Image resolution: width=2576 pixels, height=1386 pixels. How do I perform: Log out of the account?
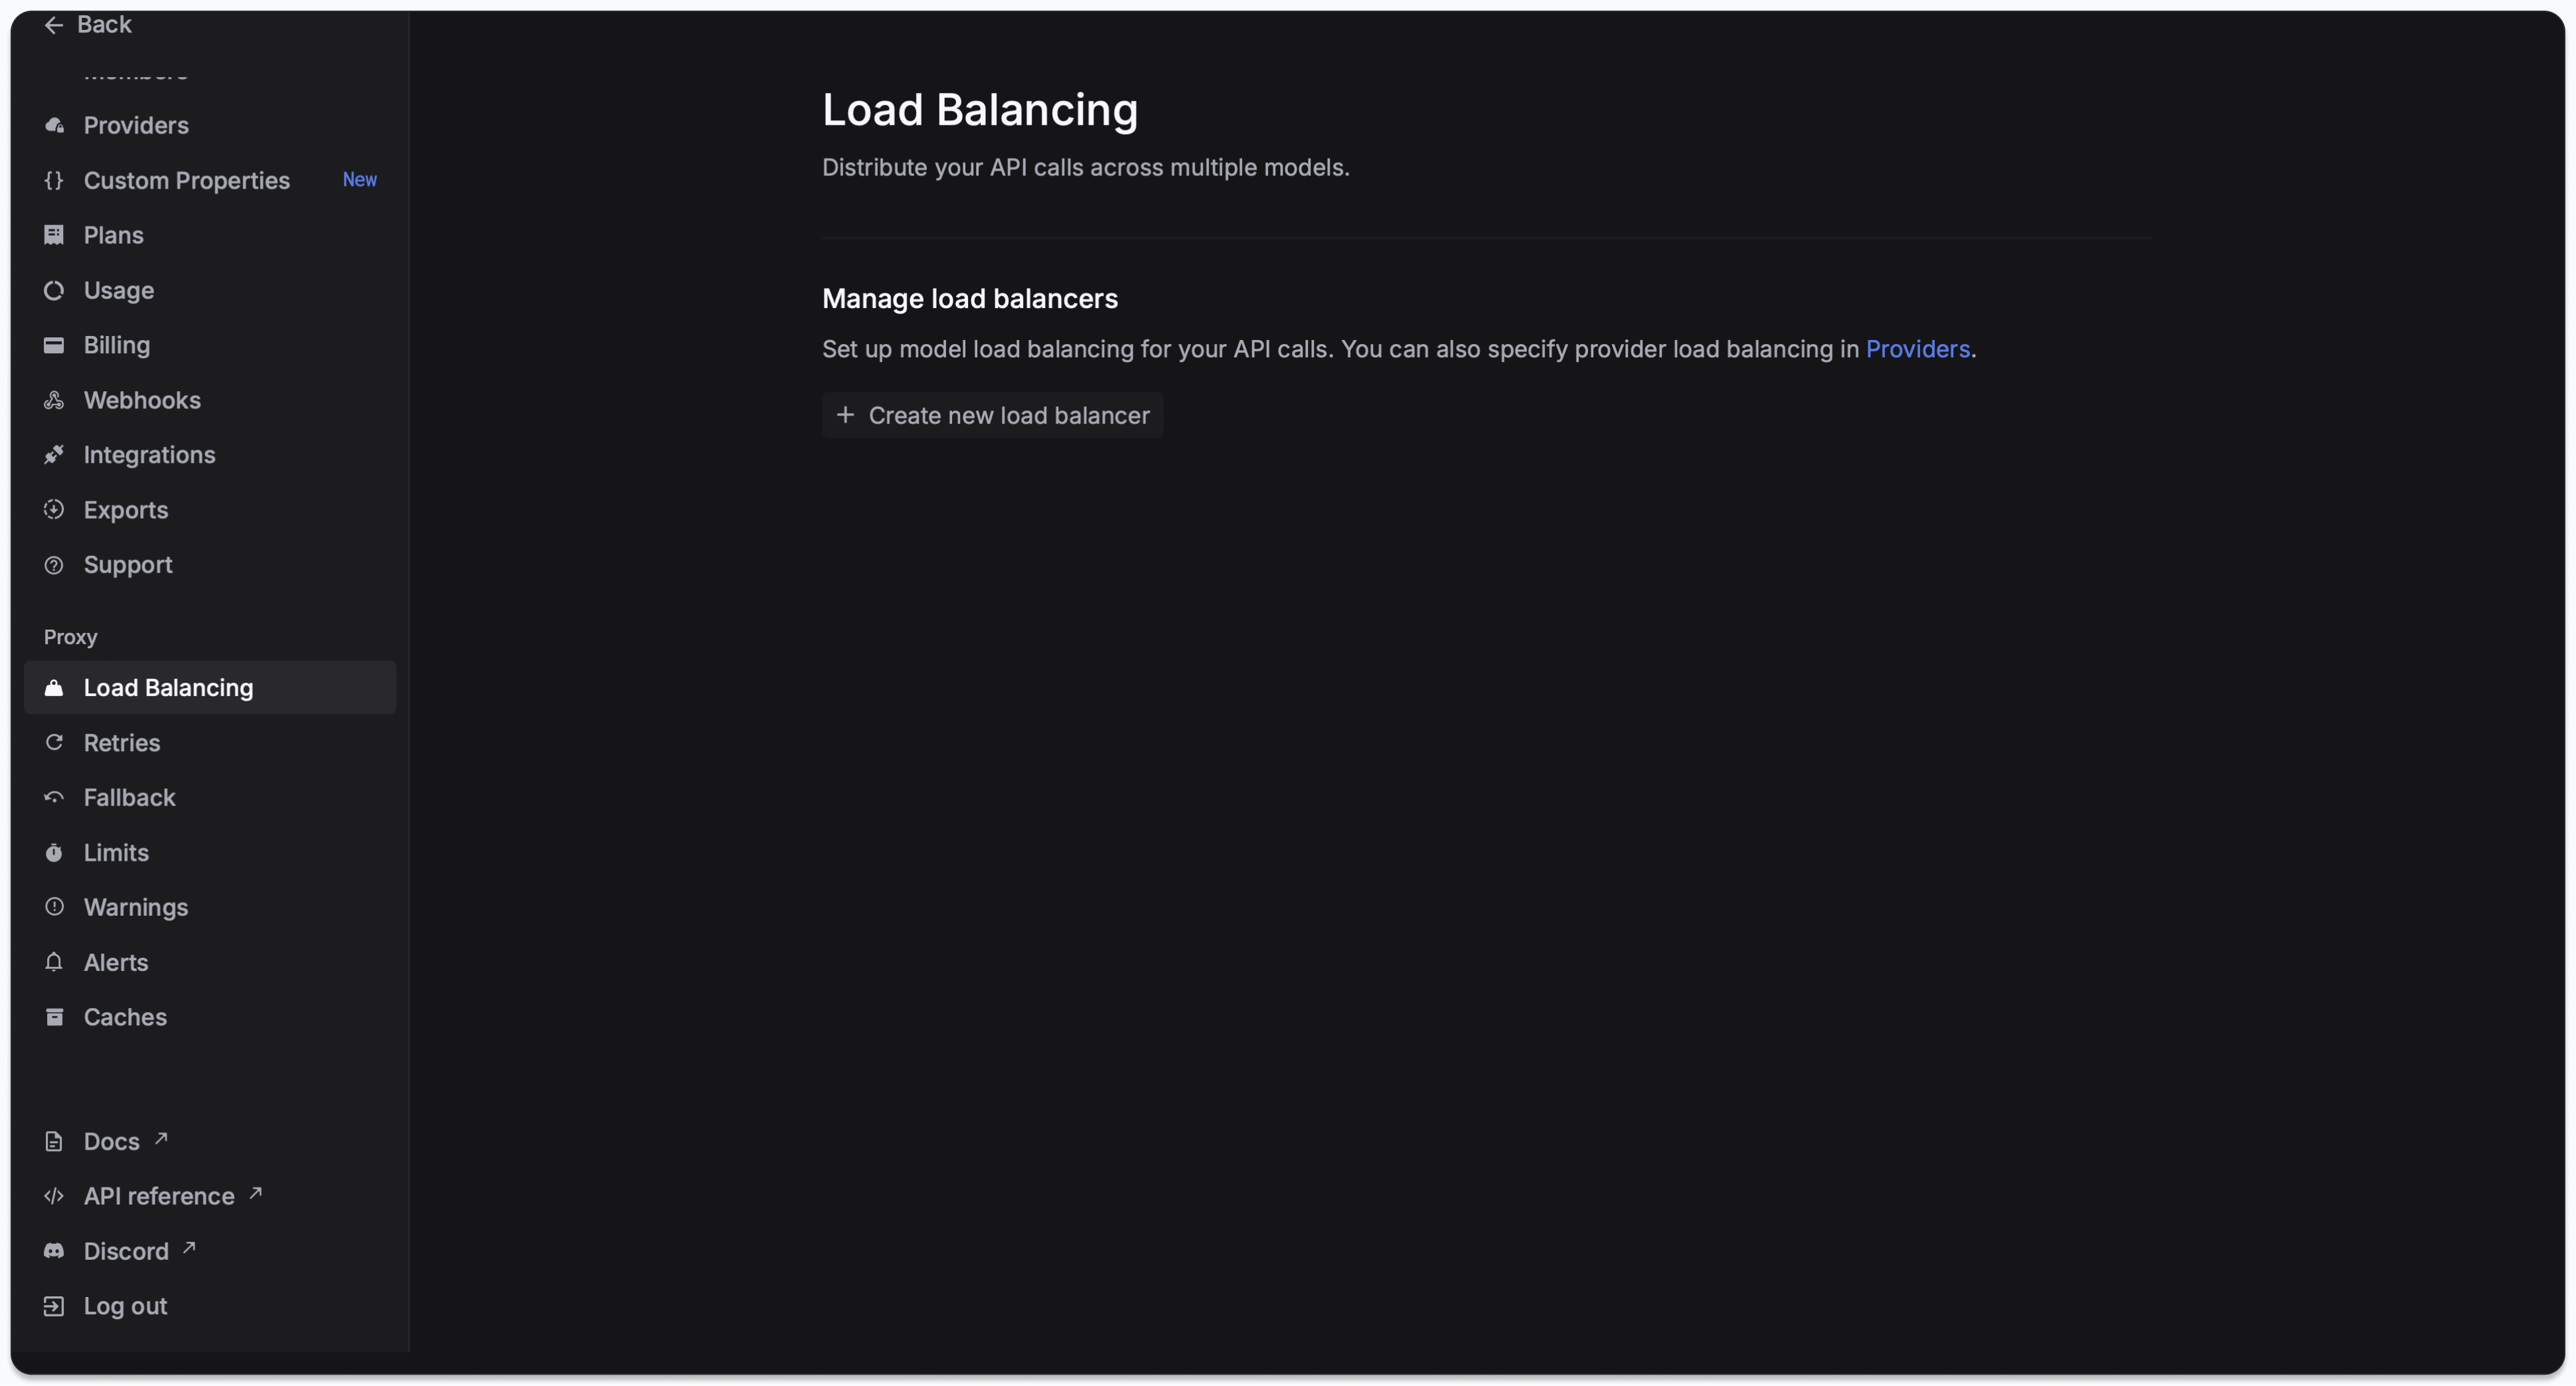(210, 1307)
